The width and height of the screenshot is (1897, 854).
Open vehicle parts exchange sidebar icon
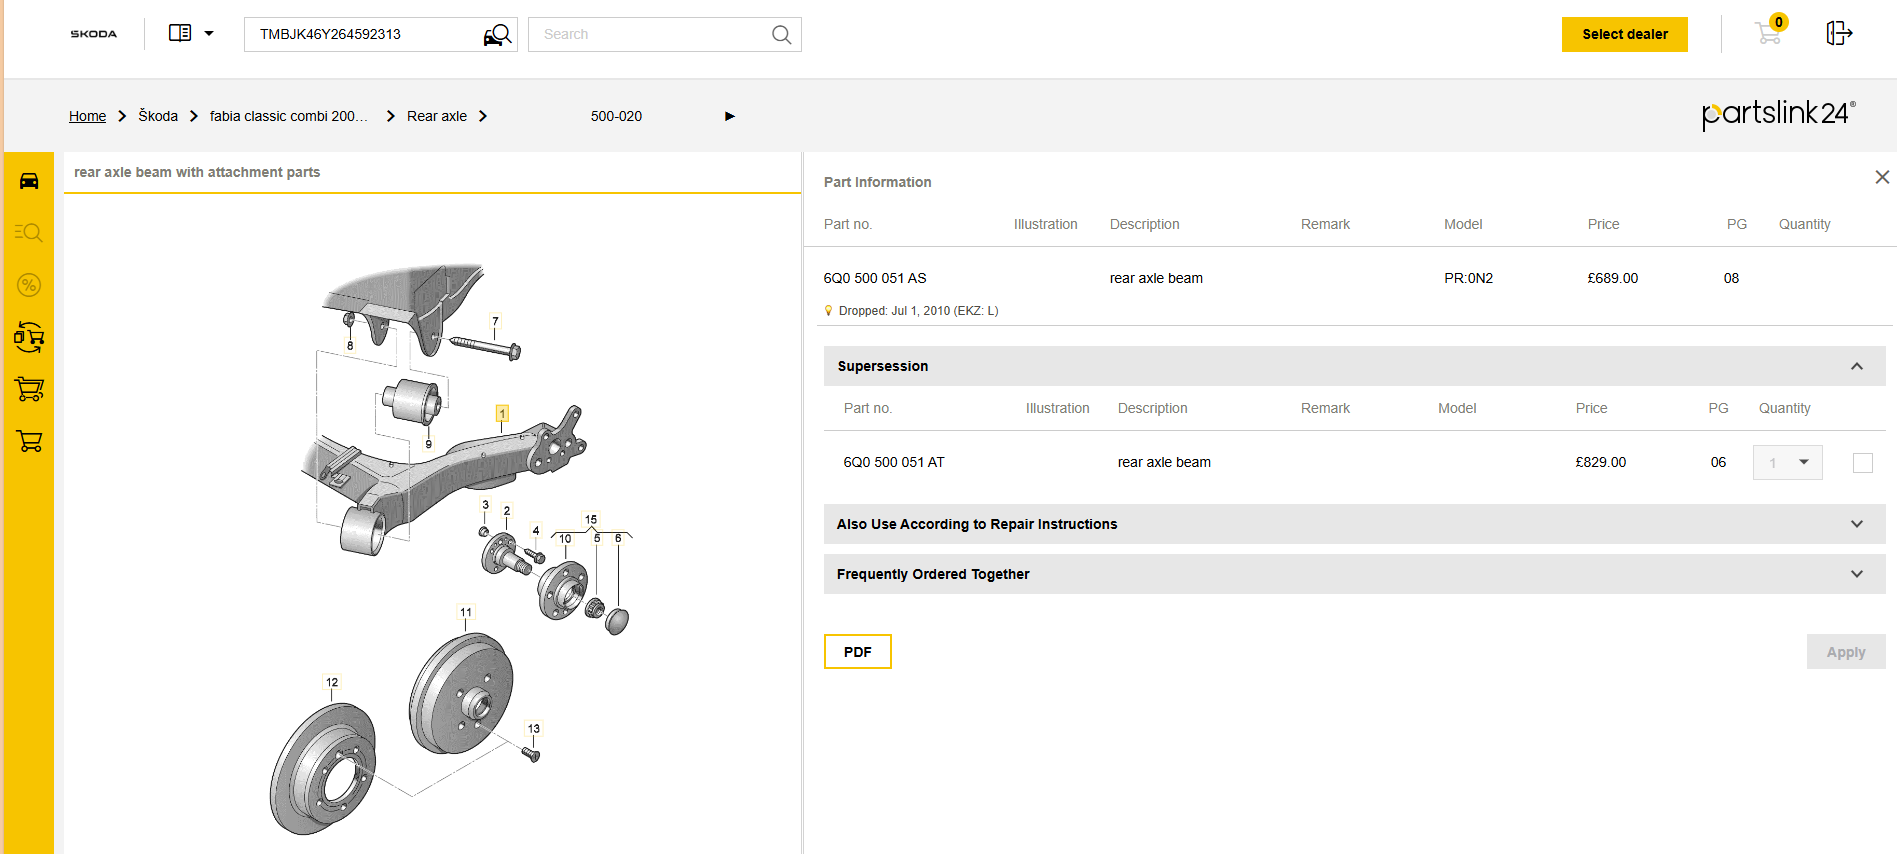point(29,337)
